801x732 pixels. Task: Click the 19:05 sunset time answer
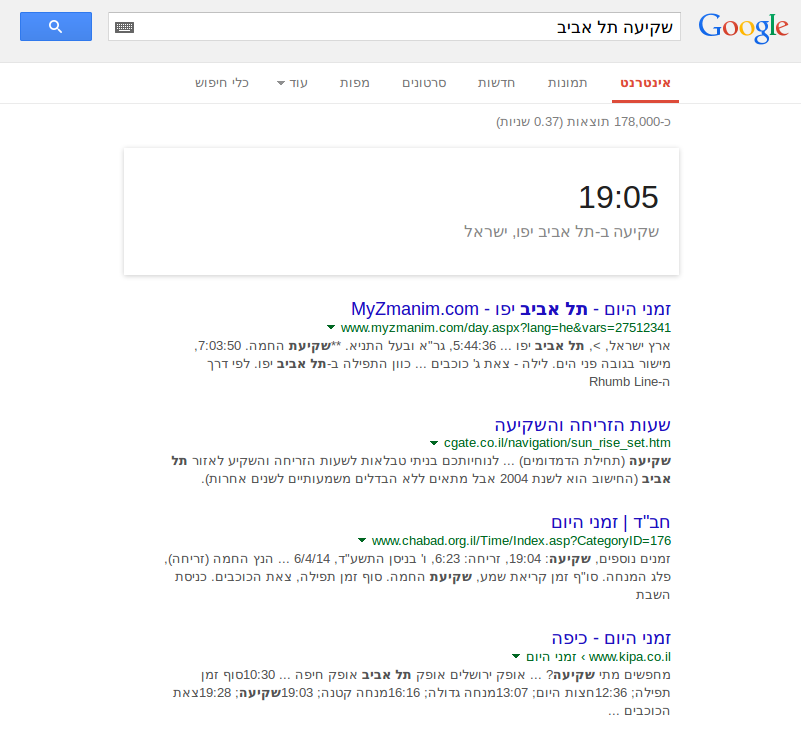[618, 197]
